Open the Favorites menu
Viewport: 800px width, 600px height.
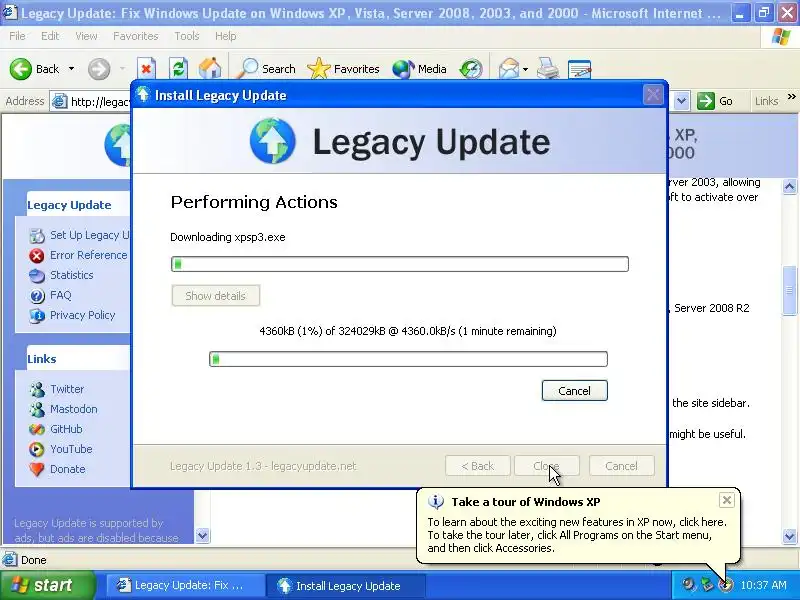(x=136, y=36)
